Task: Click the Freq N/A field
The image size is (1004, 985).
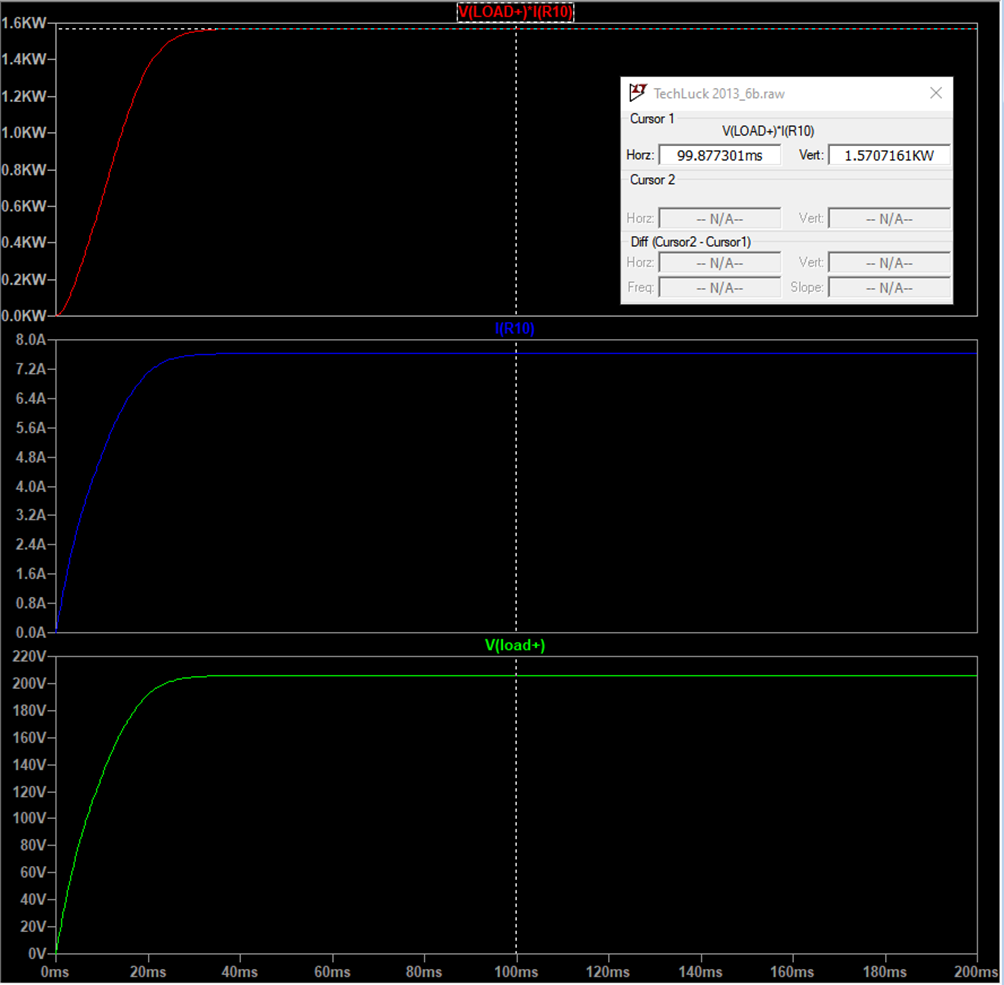Action: click(720, 288)
